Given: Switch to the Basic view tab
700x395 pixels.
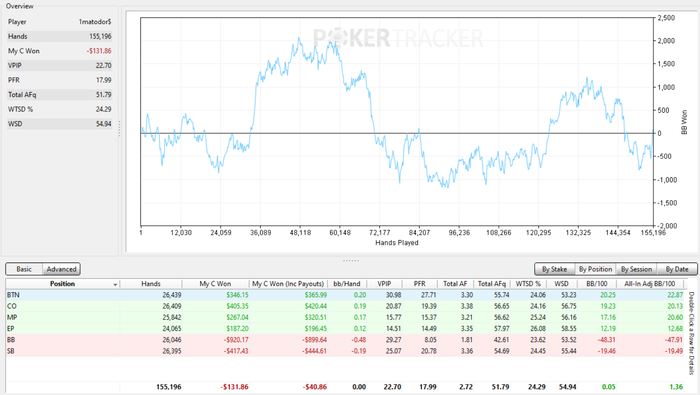Looking at the screenshot, I should pyautogui.click(x=24, y=269).
